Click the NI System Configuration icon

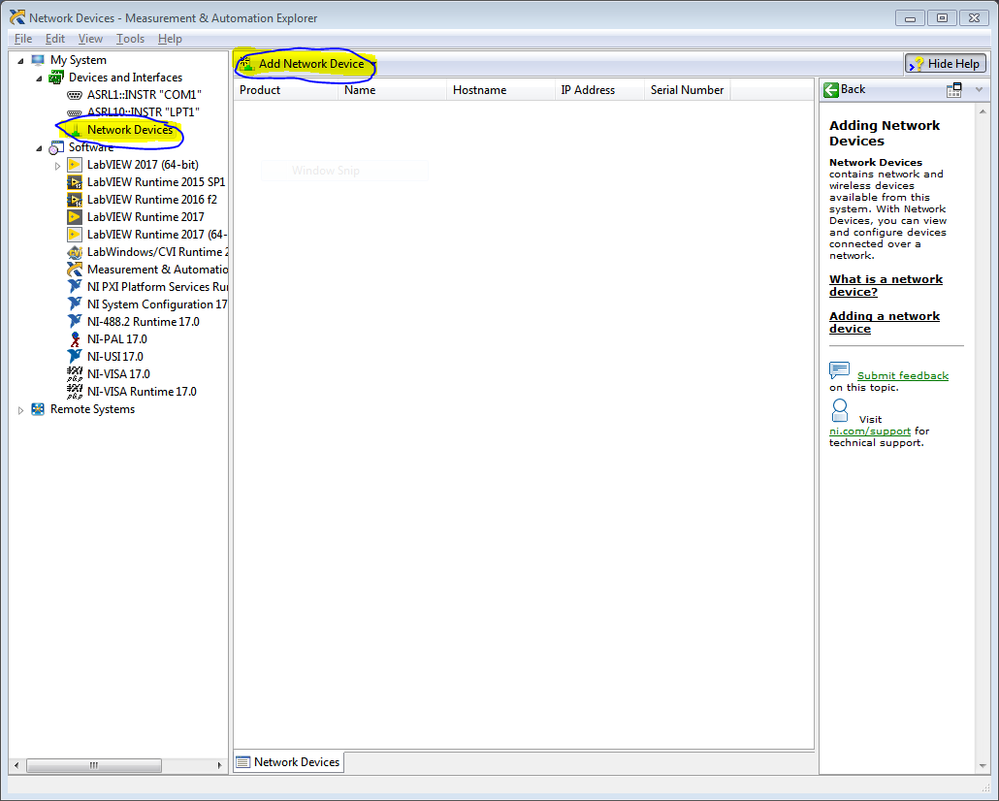click(75, 305)
